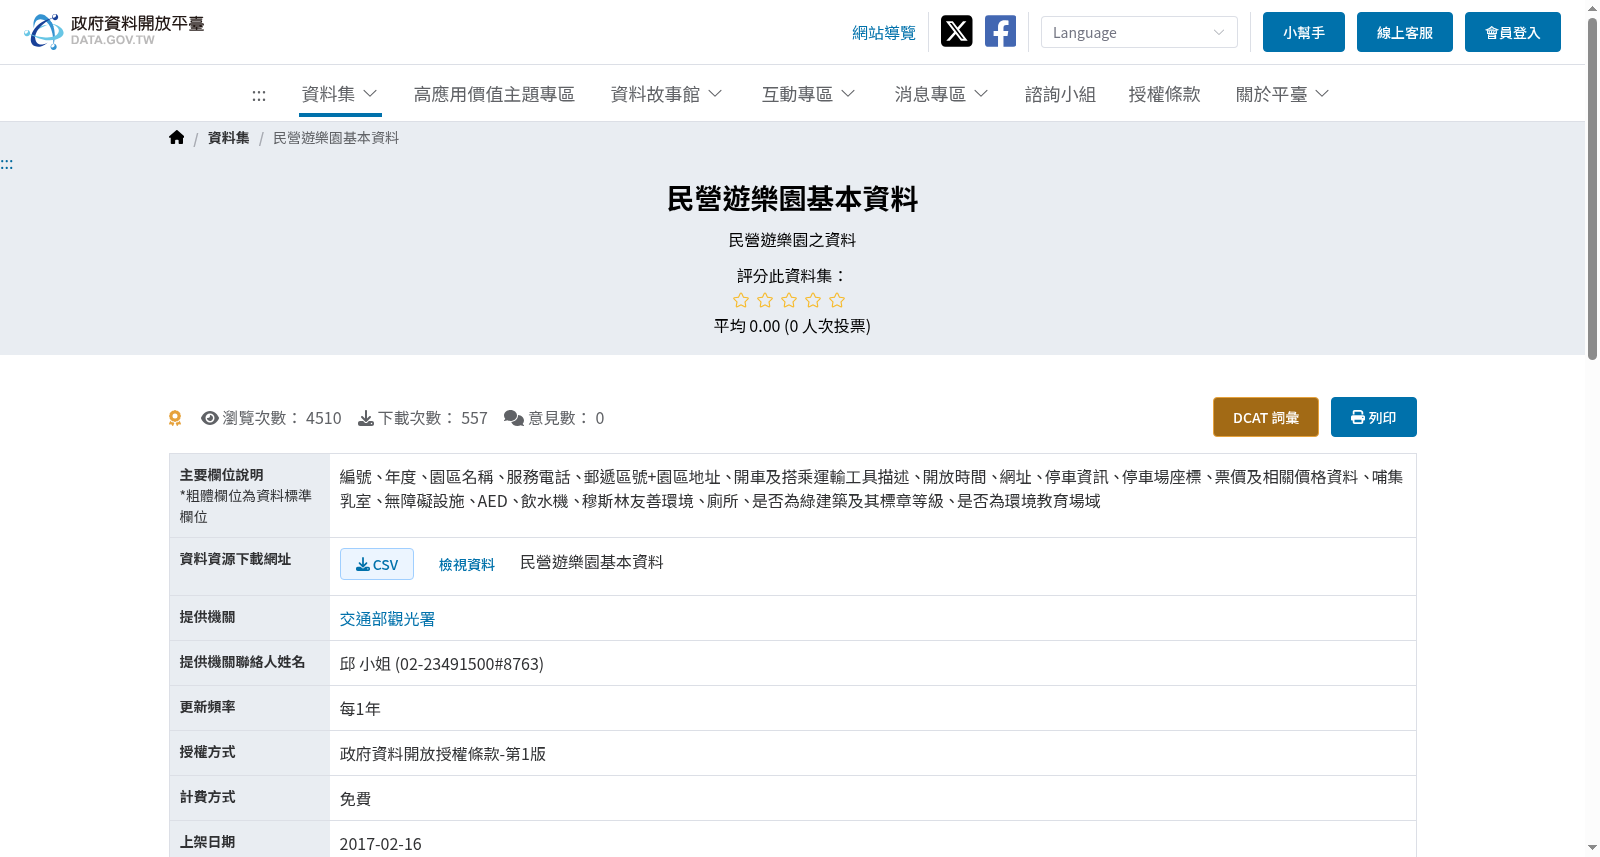Go to the home page via house icon

pos(177,138)
